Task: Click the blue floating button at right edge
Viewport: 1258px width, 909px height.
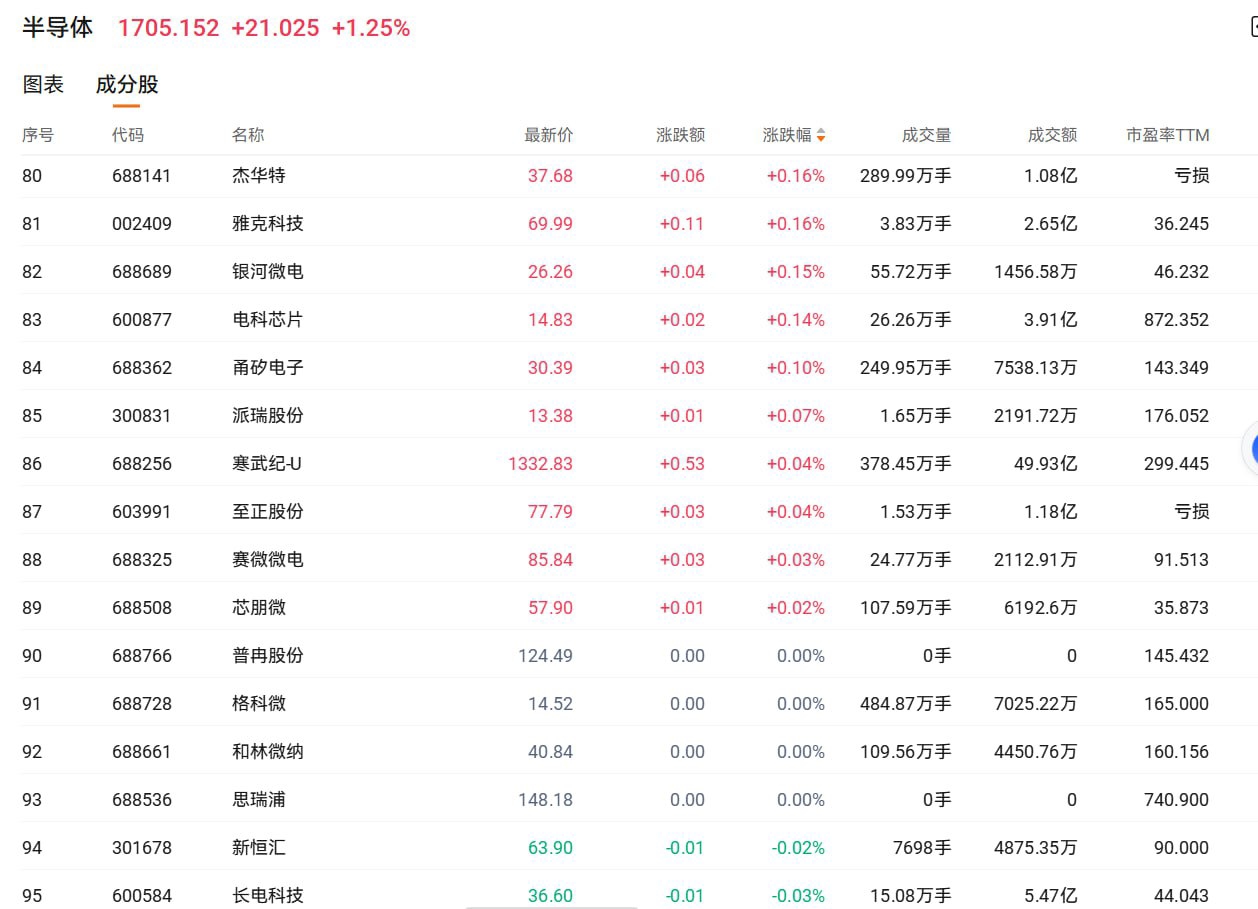Action: pyautogui.click(x=1250, y=450)
